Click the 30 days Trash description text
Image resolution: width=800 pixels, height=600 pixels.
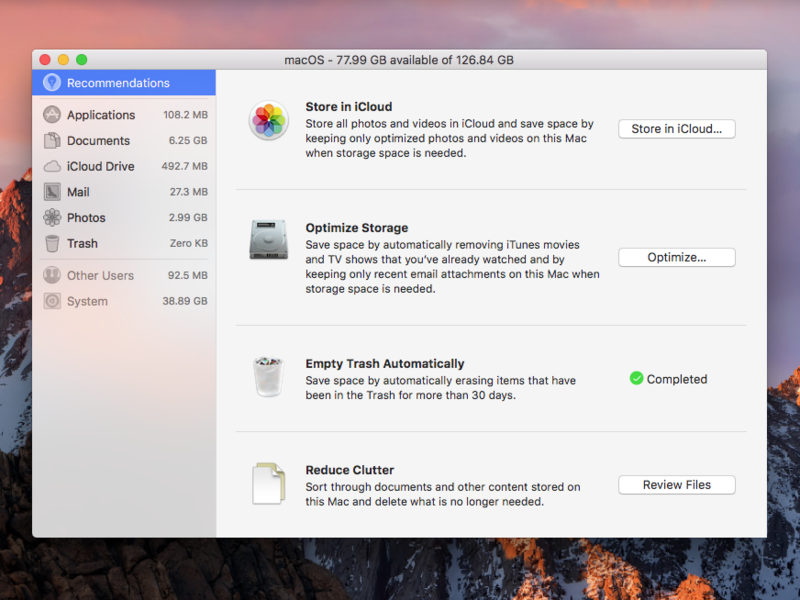pyautogui.click(x=440, y=388)
